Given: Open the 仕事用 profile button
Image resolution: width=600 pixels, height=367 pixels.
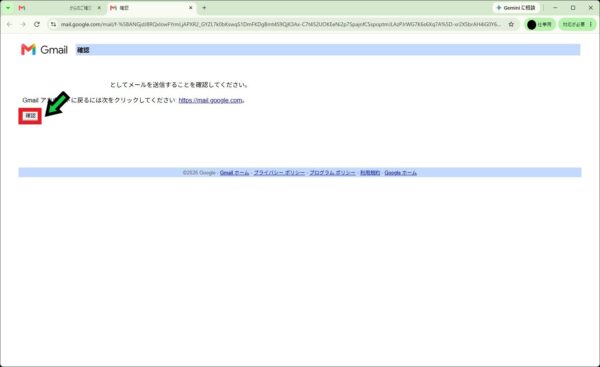Looking at the screenshot, I should (x=540, y=24).
